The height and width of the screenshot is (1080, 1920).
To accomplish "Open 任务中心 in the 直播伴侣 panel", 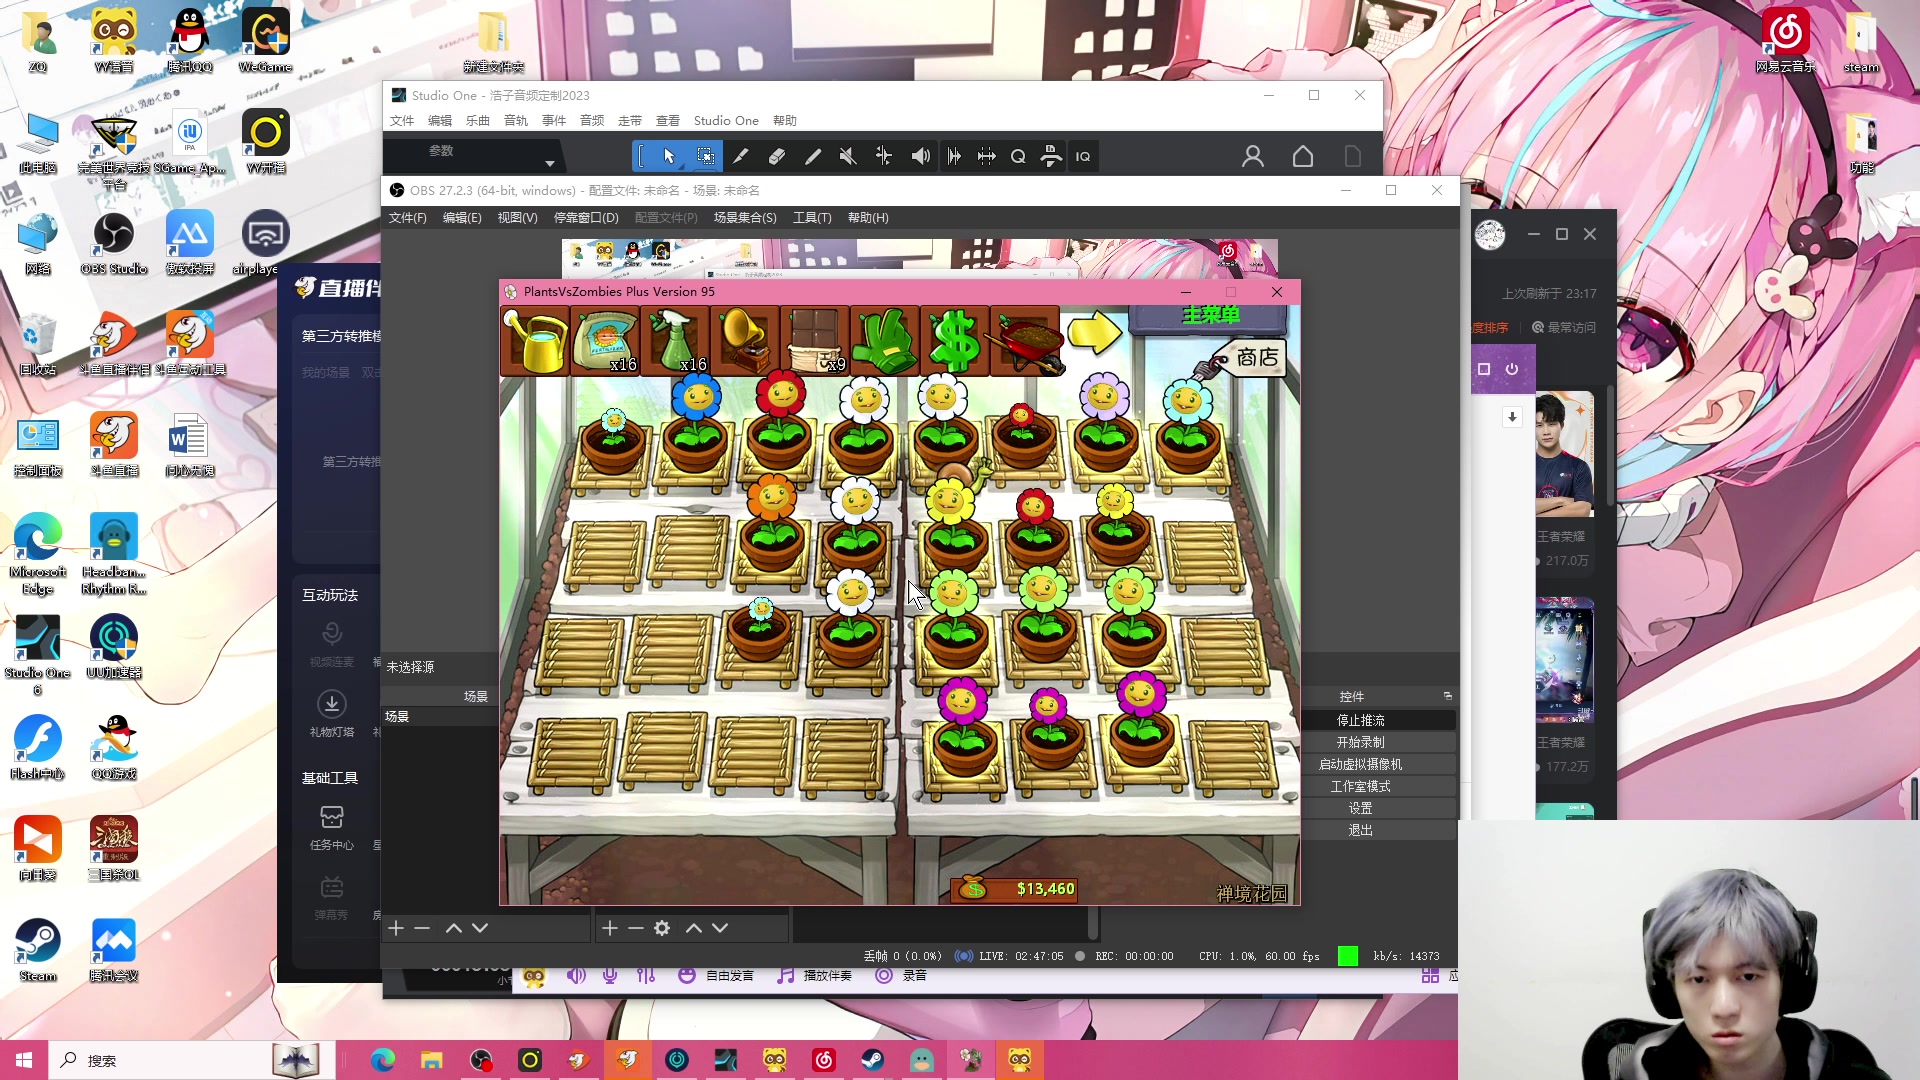I will point(332,828).
